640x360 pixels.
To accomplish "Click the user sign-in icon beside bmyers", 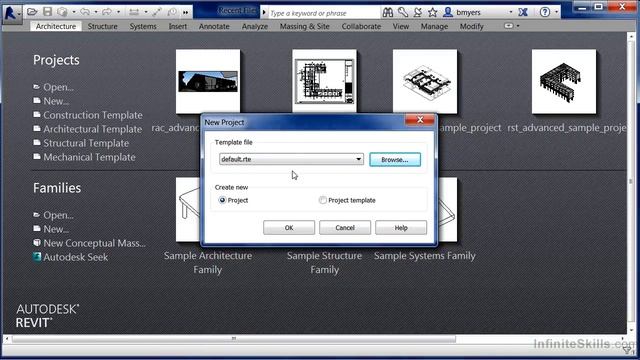I will click(x=448, y=12).
